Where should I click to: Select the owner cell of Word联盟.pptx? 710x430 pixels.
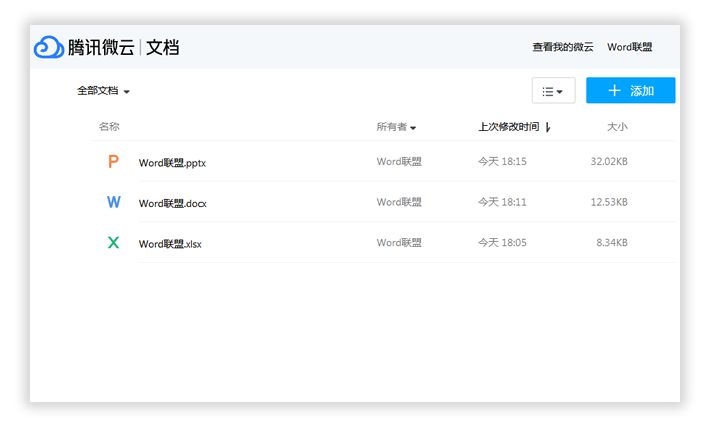tap(399, 162)
